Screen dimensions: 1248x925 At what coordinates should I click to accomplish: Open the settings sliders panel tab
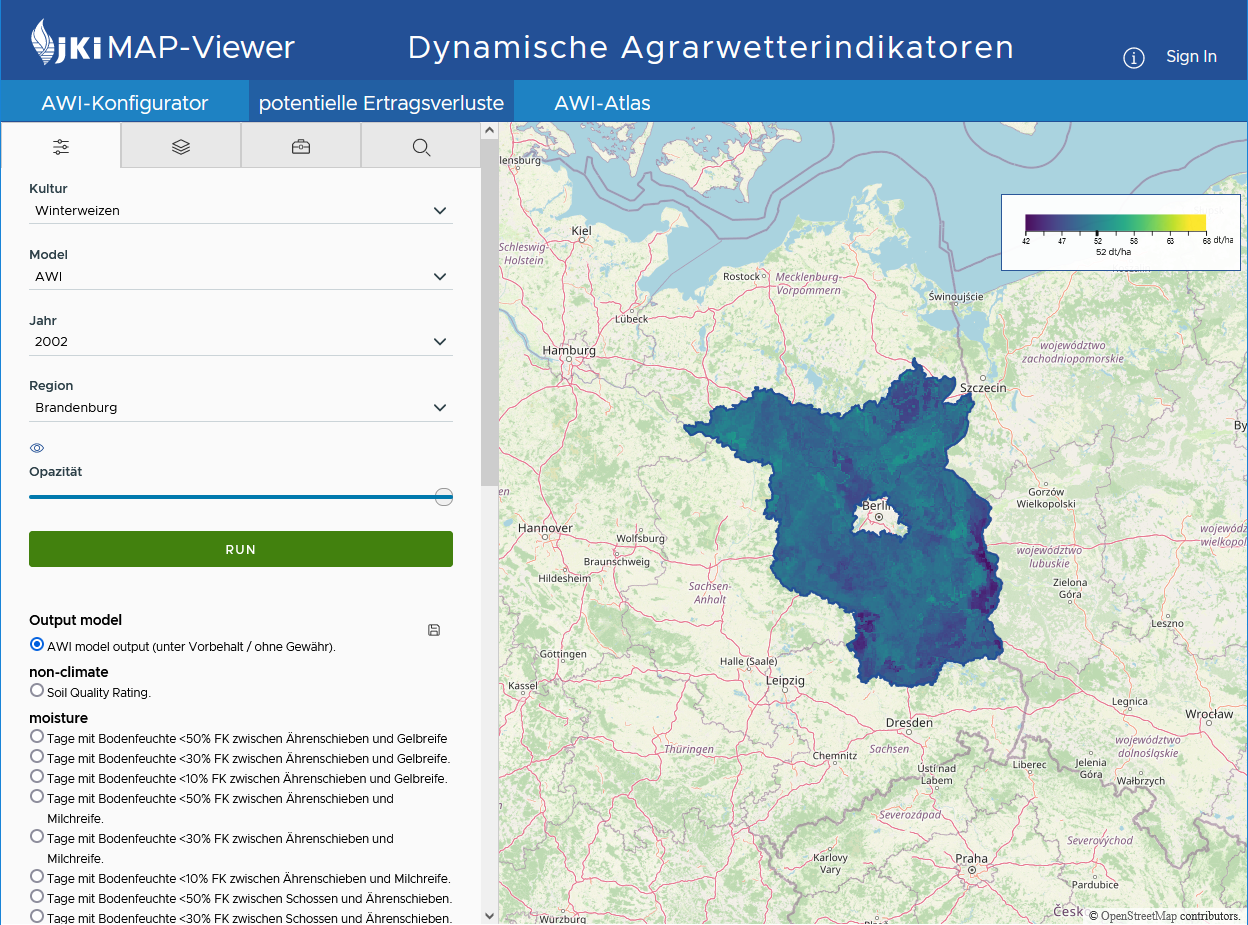pyautogui.click(x=61, y=147)
